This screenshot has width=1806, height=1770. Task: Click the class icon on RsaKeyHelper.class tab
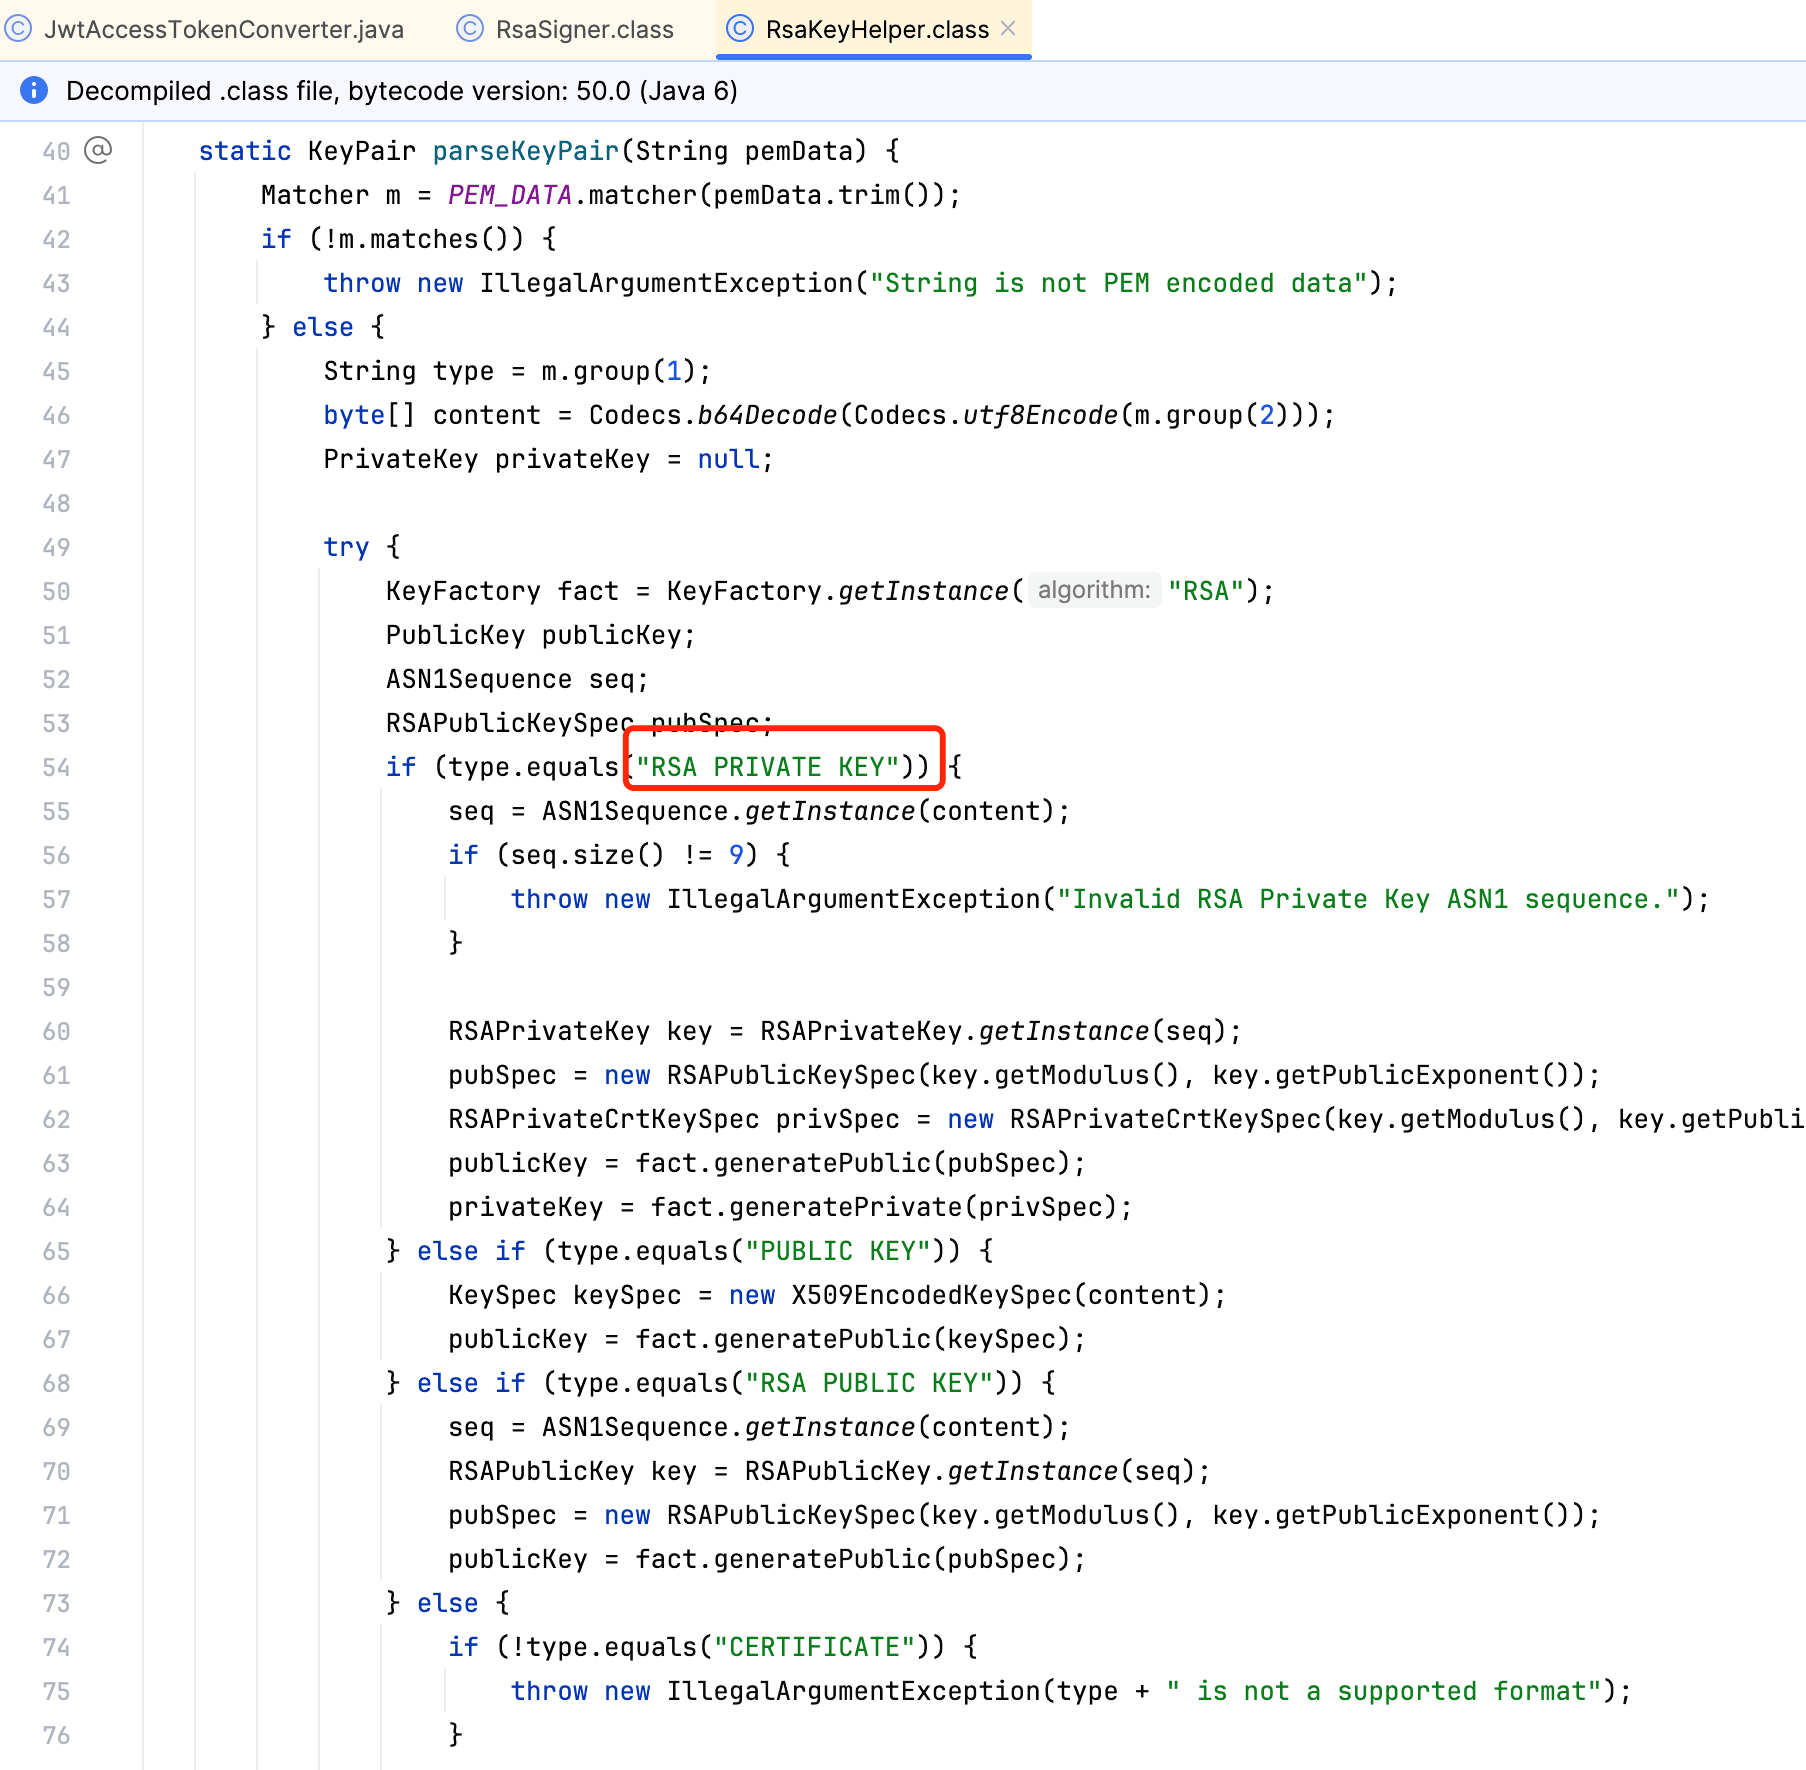click(739, 29)
